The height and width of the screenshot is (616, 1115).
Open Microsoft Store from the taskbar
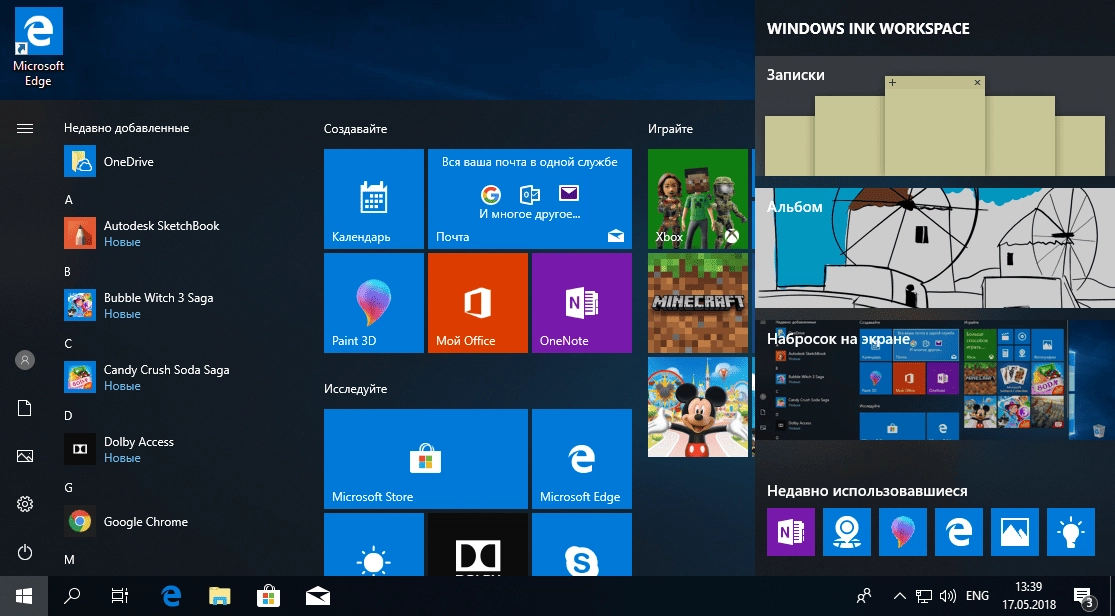tap(269, 596)
